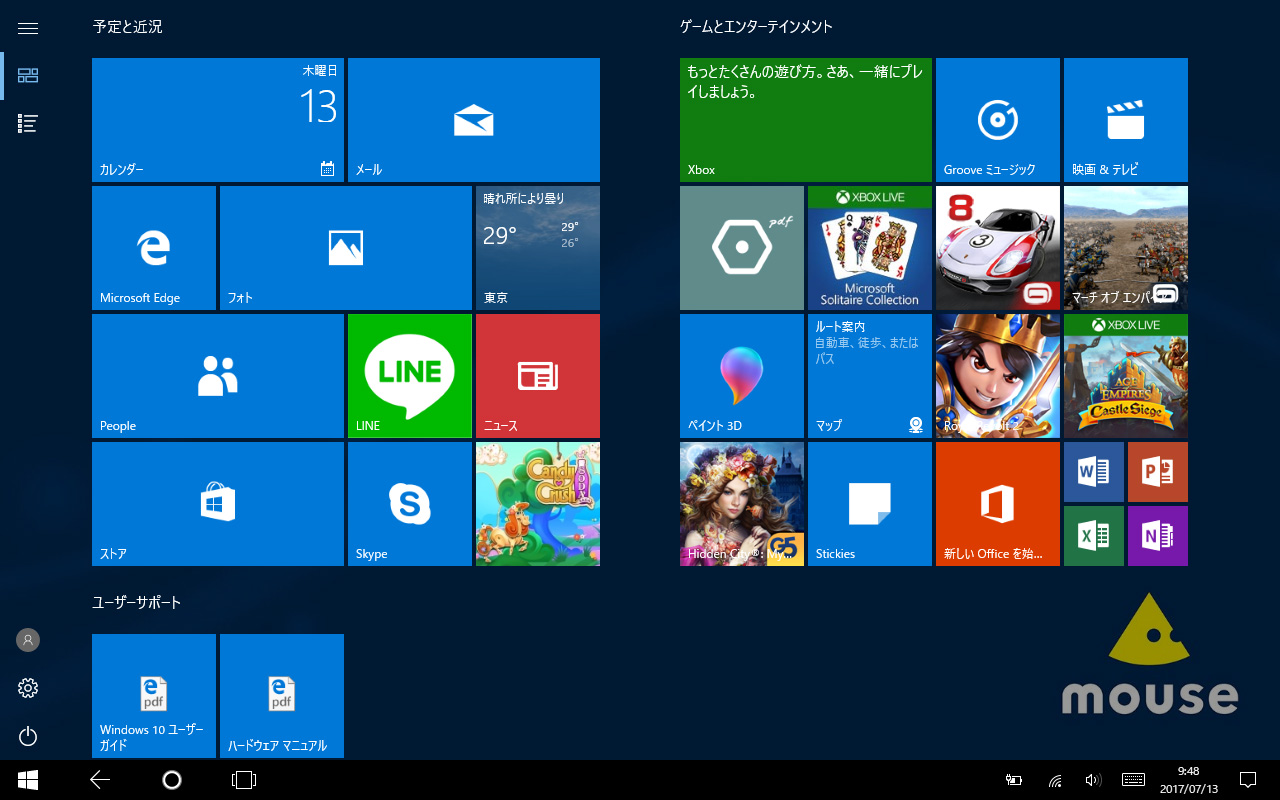Show the touch keyboard from the tray icon
1280x800 pixels.
1133,779
